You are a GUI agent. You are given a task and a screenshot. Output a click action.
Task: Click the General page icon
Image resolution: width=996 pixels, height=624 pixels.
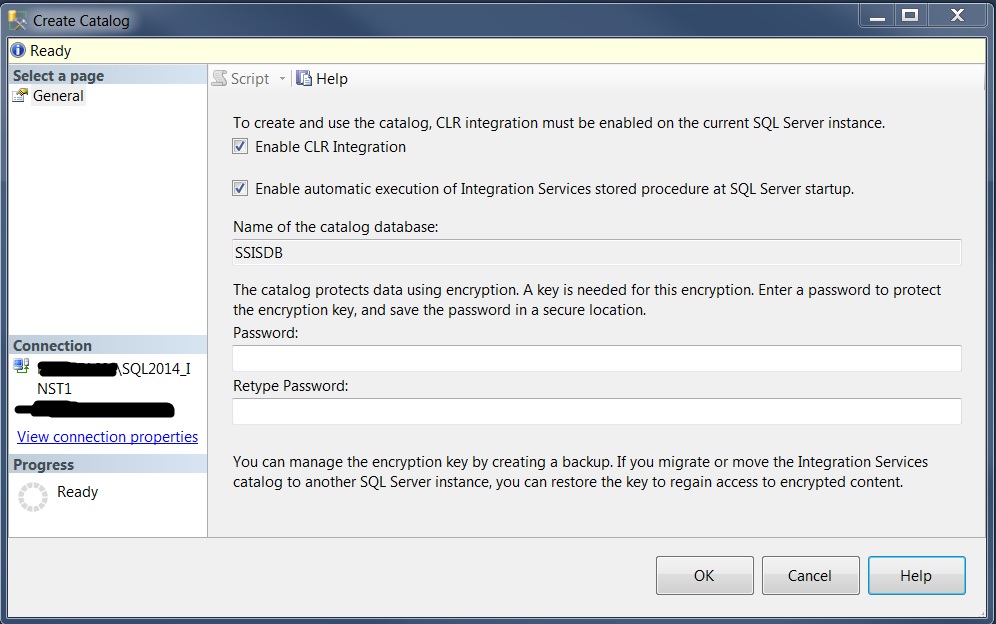point(20,96)
